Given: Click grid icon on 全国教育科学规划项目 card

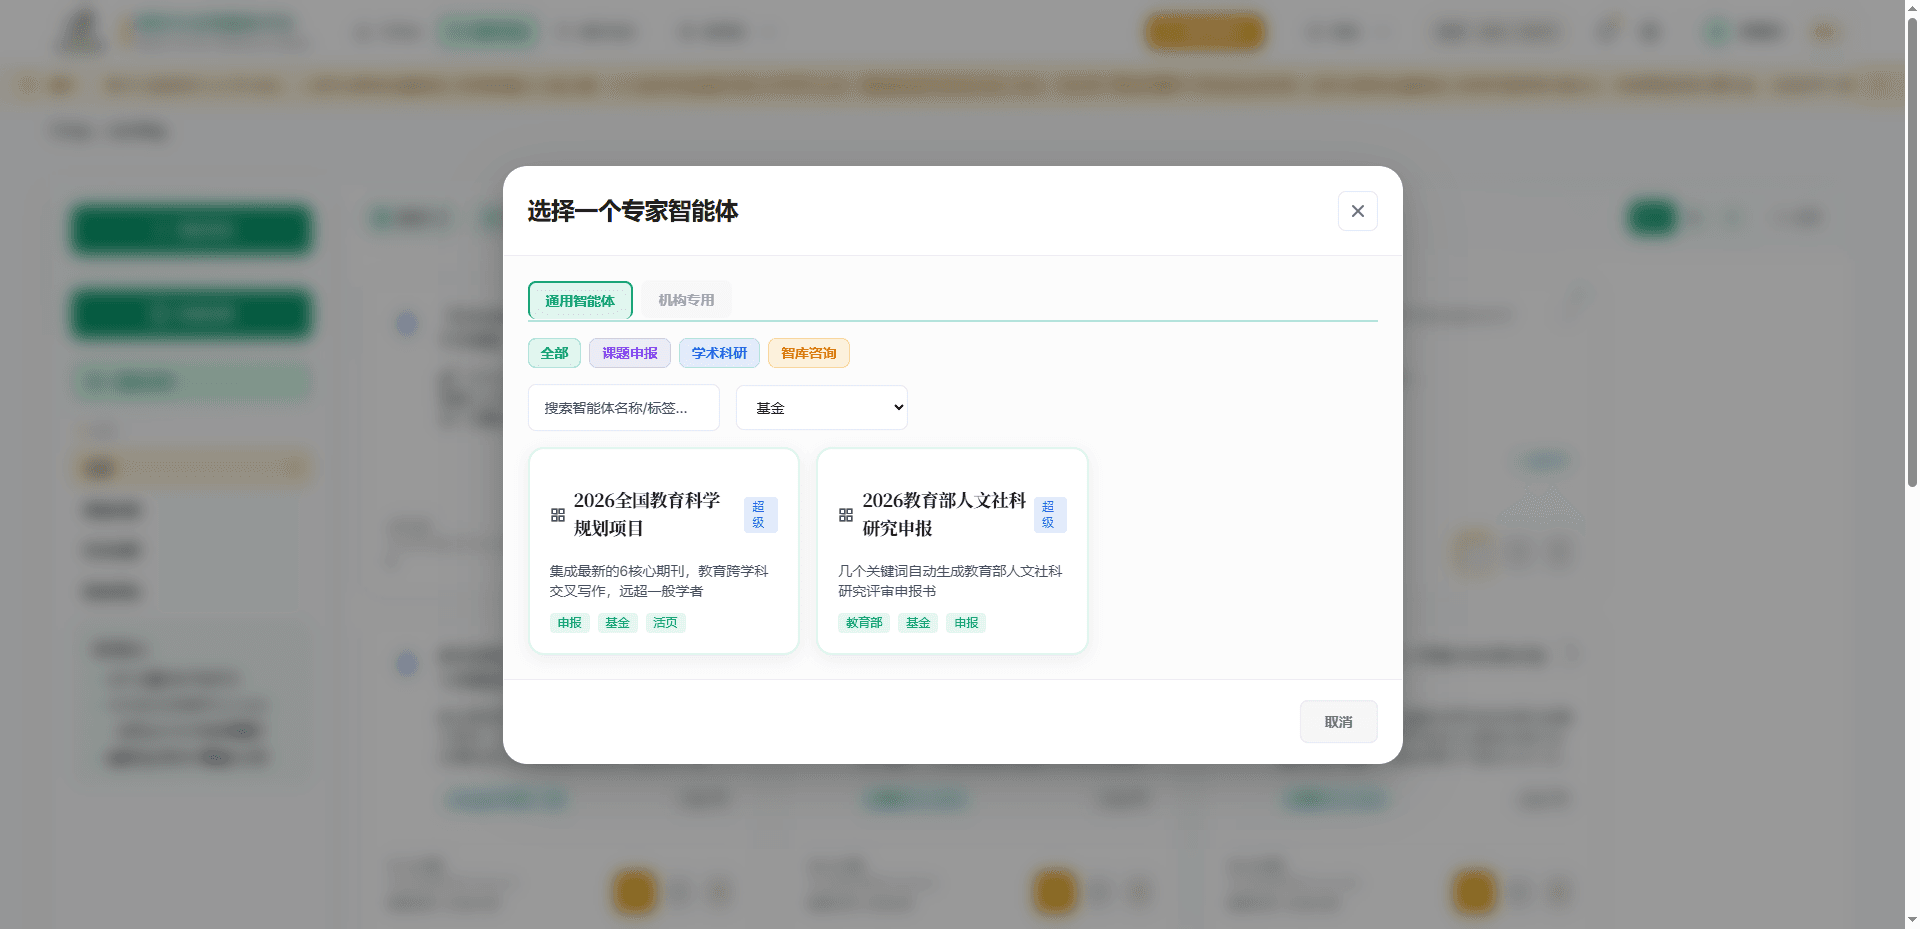Looking at the screenshot, I should [x=558, y=515].
